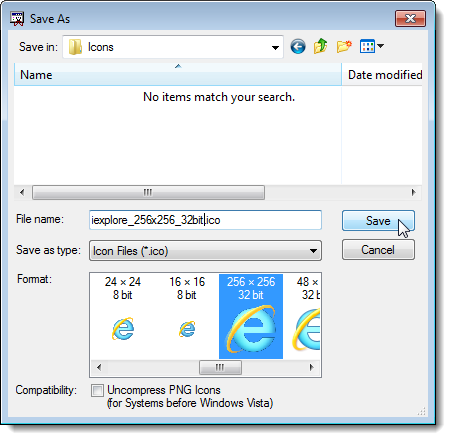Select the 16 × 16 8 bit format

[187, 316]
